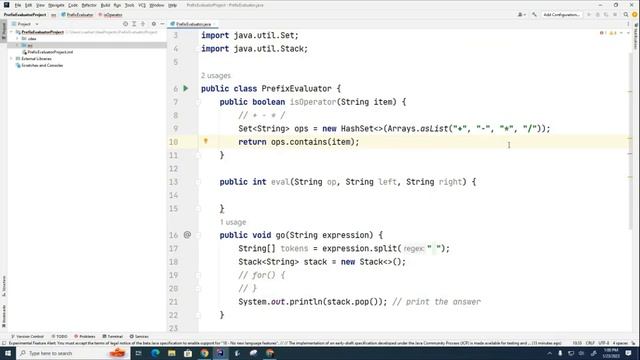Viewport: 640px width, 360px height.
Task: Click PrefixEvaluator class in breadcrumb bar
Action: 78,15
